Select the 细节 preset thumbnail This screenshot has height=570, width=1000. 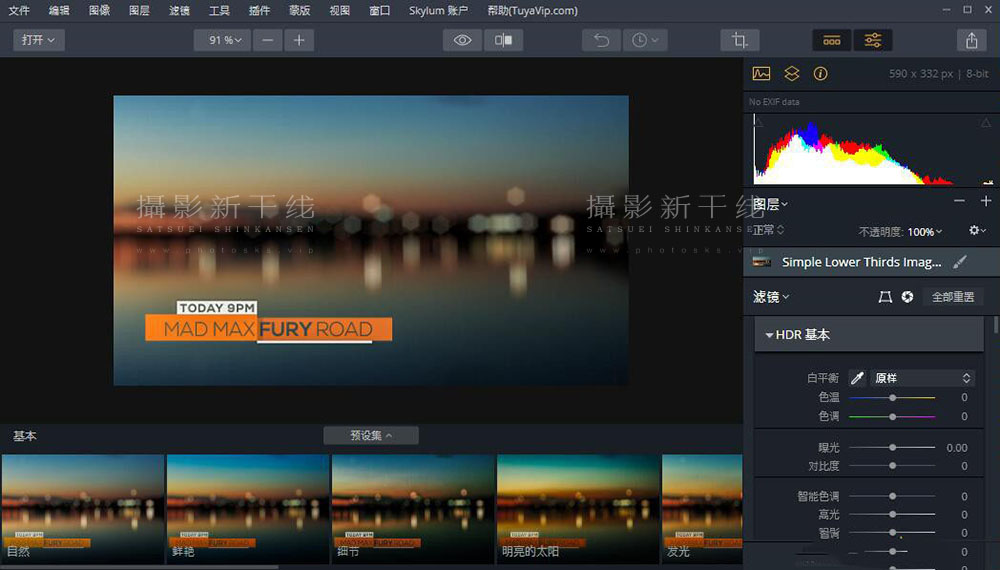413,509
